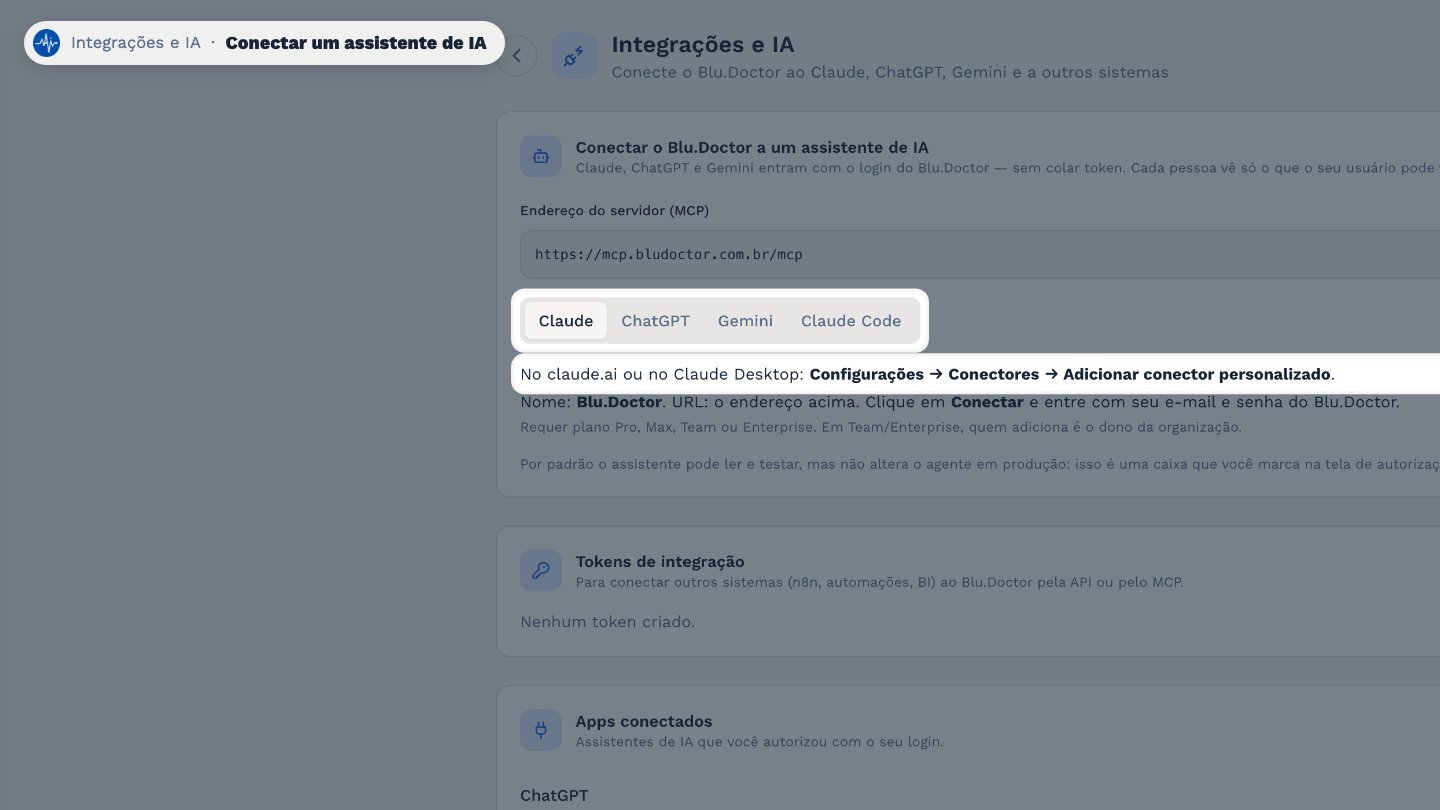Click the 'Apps conectados' heading
This screenshot has width=1440, height=810.
[x=644, y=722]
